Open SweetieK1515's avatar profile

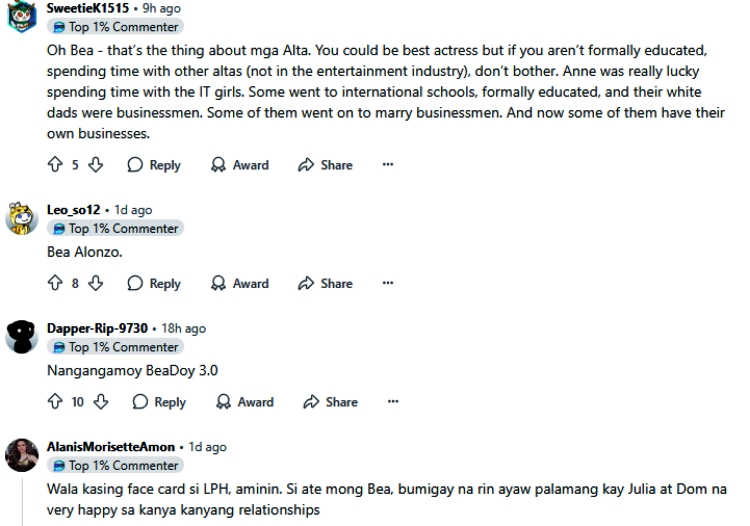coord(22,17)
